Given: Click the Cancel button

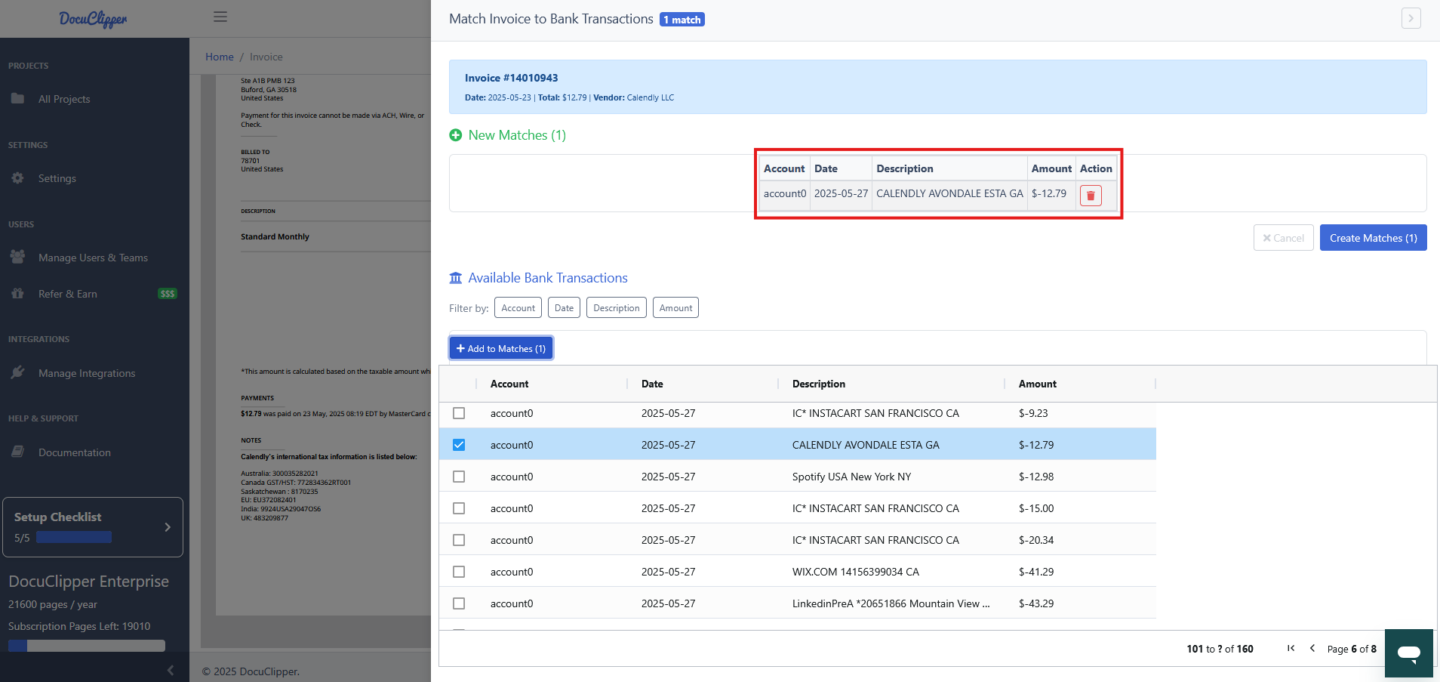Looking at the screenshot, I should (x=1283, y=238).
